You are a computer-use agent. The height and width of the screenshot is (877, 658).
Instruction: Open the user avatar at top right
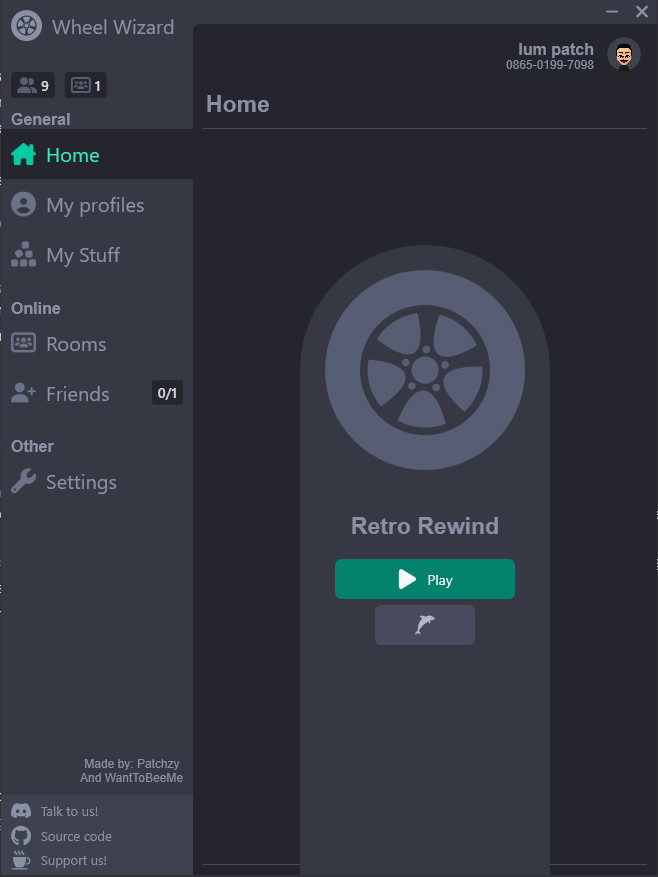624,55
